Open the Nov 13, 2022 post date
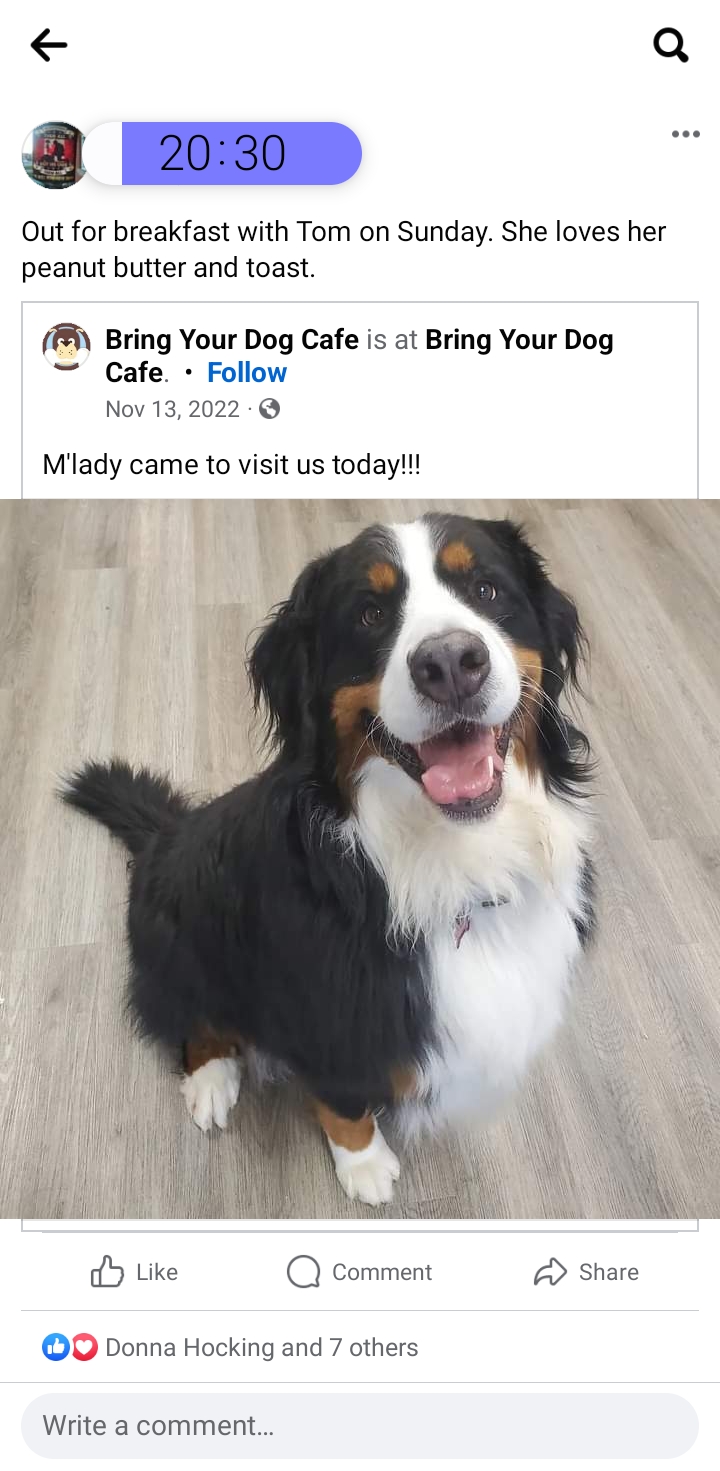This screenshot has width=720, height=1471. (172, 409)
